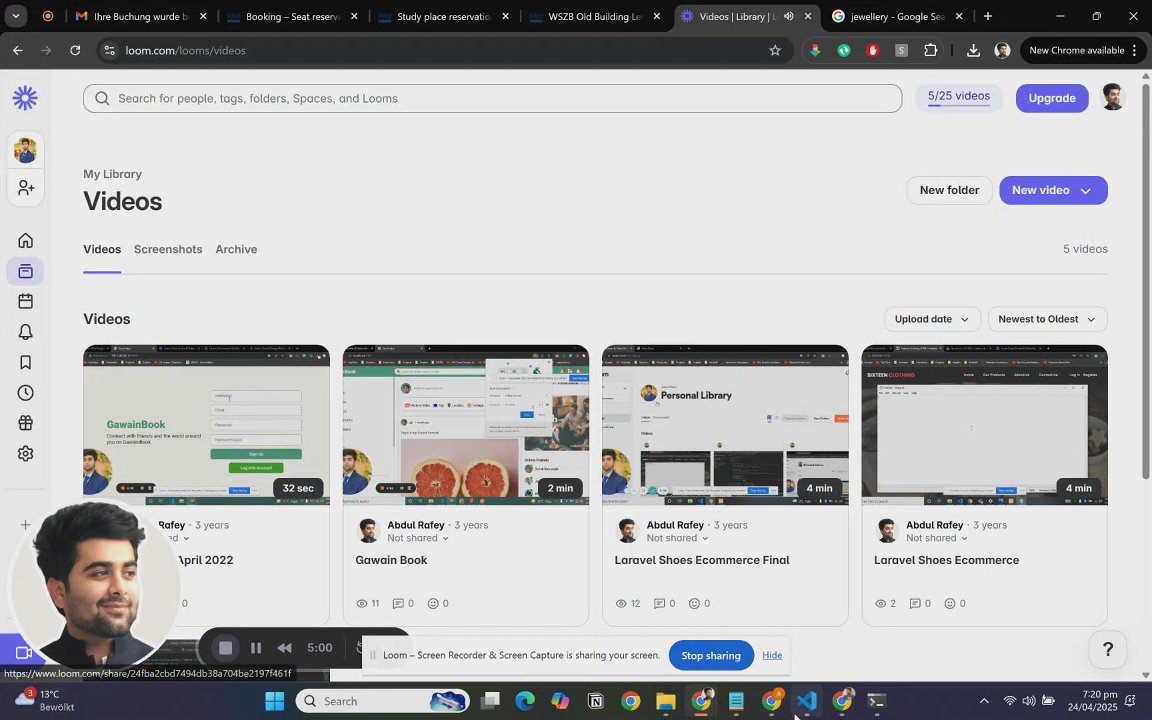Click the record camera icon at the bottom left
The image size is (1152, 720).
[22, 652]
